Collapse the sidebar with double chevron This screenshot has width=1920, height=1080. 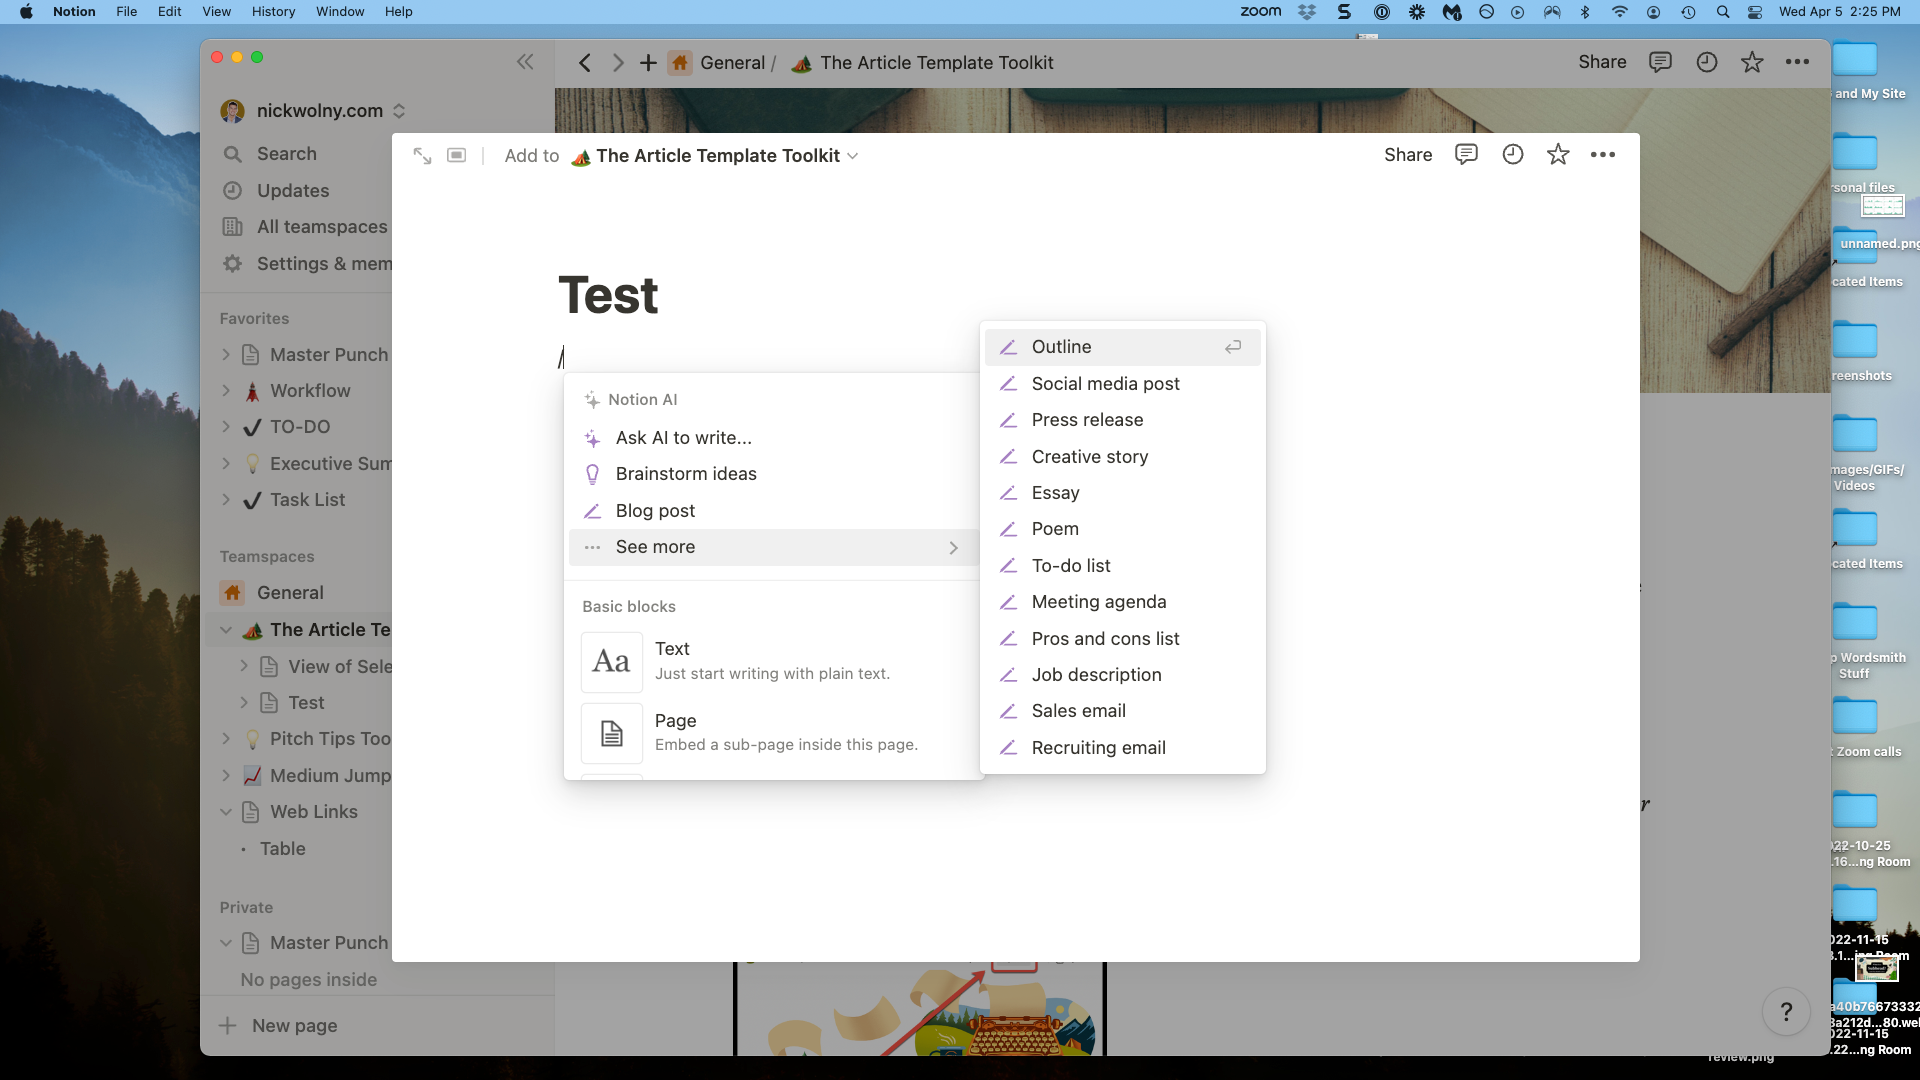[525, 62]
